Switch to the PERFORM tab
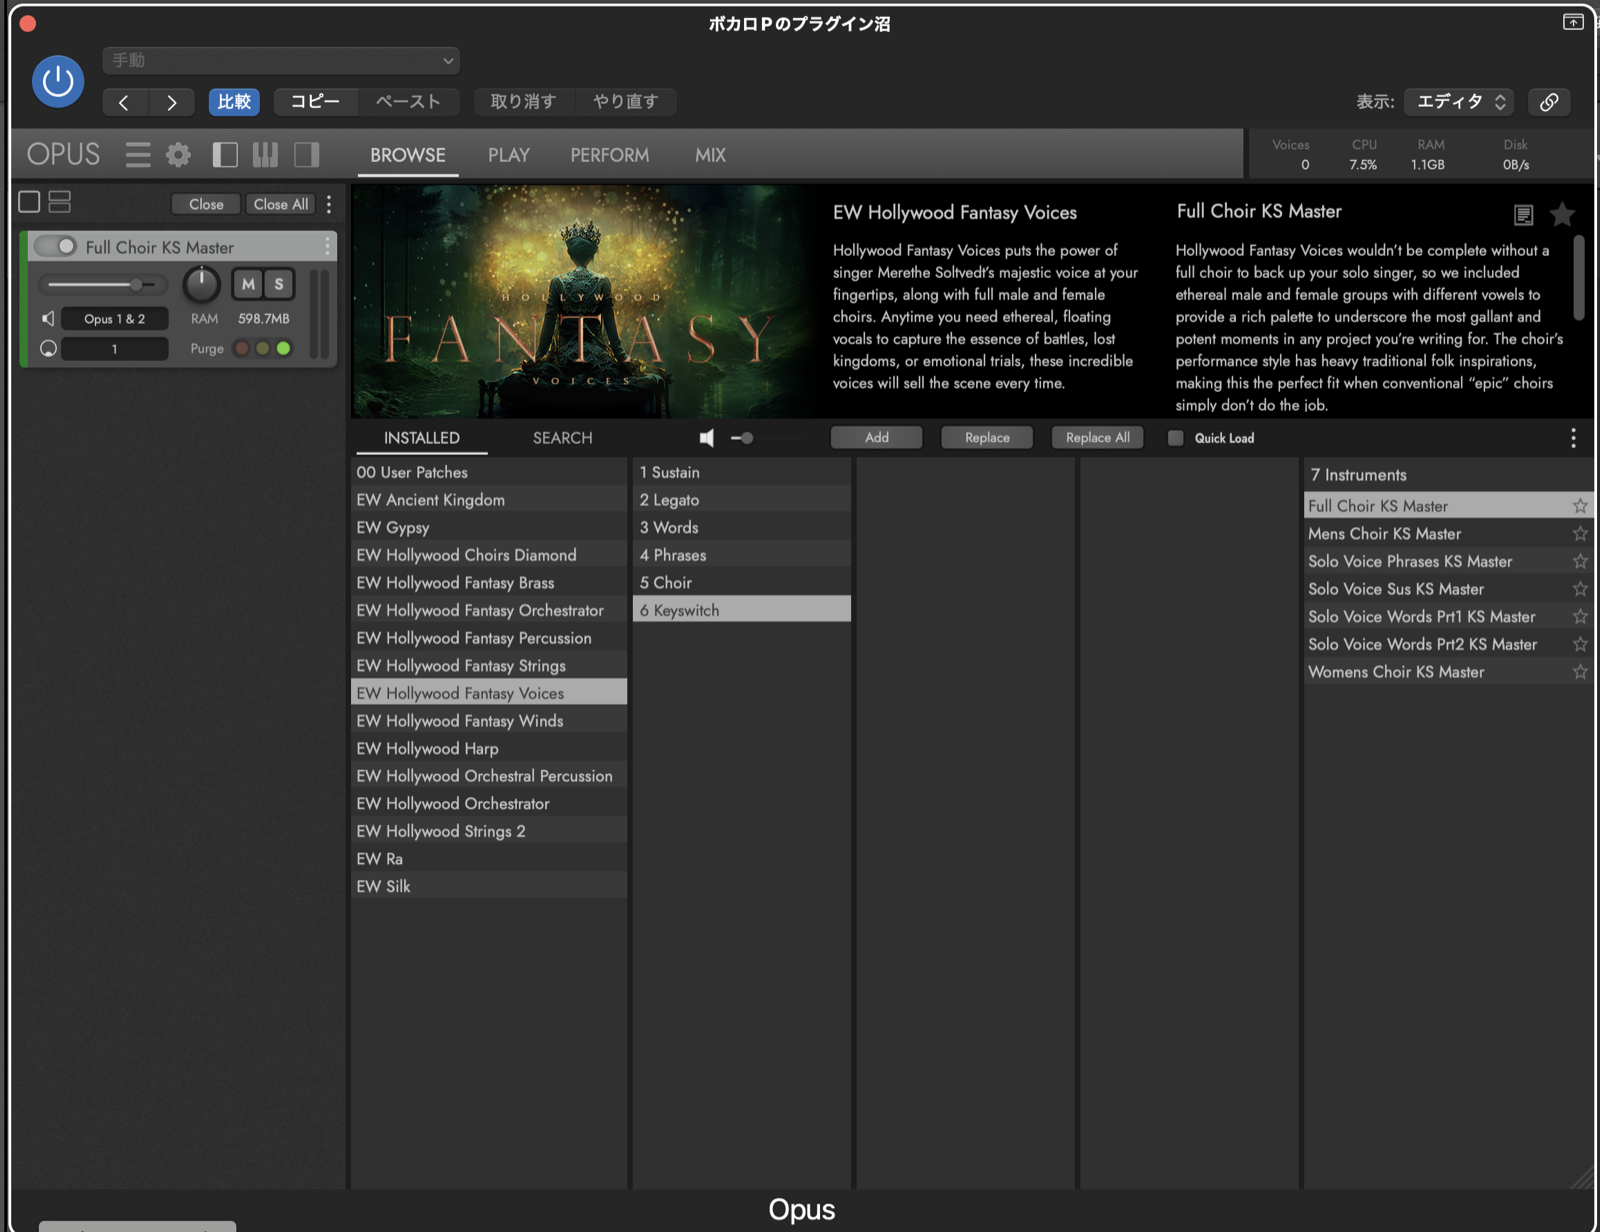Screen dimensions: 1600x1232 click(x=610, y=155)
